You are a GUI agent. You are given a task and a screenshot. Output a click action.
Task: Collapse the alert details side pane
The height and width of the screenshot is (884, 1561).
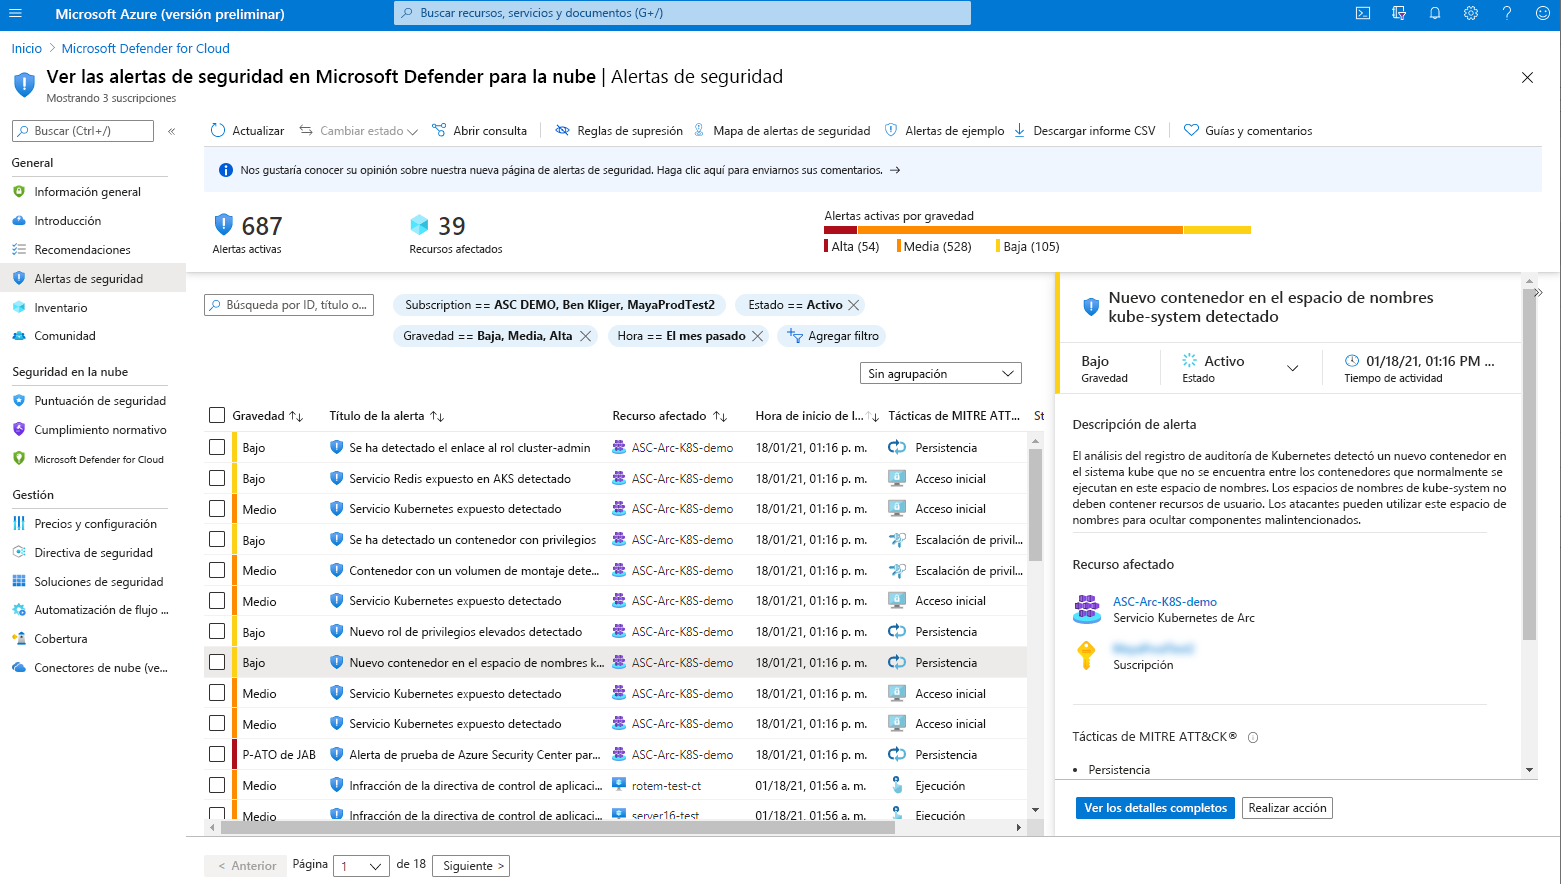point(1539,293)
